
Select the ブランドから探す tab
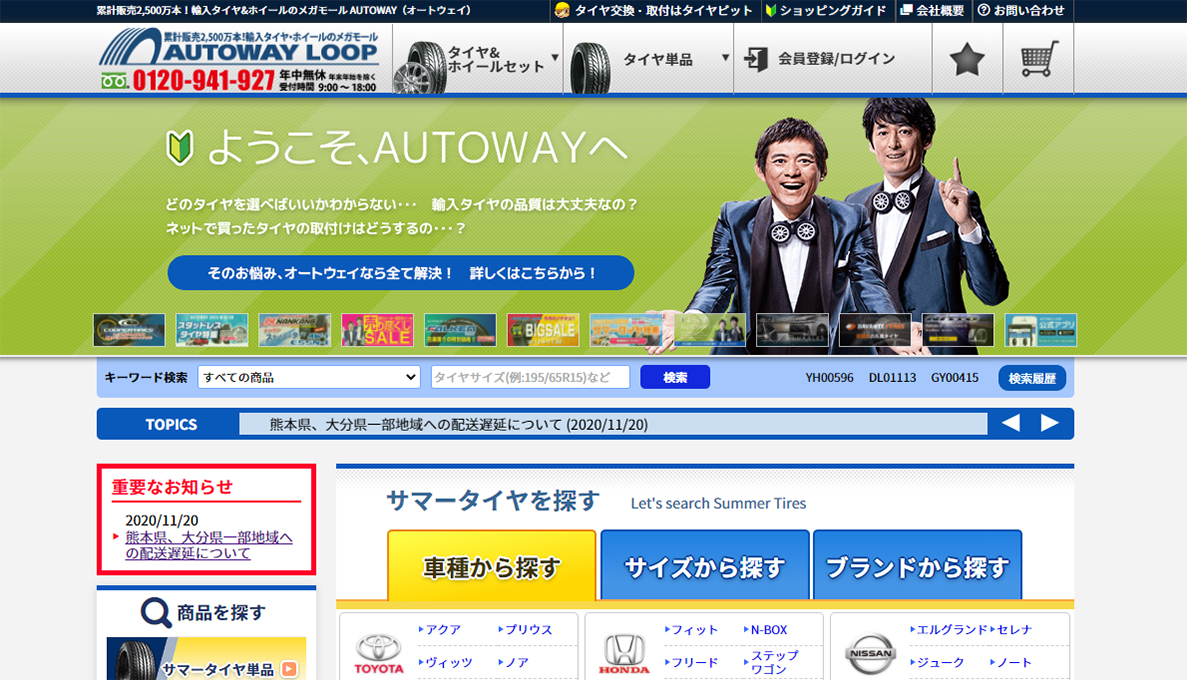coord(918,566)
